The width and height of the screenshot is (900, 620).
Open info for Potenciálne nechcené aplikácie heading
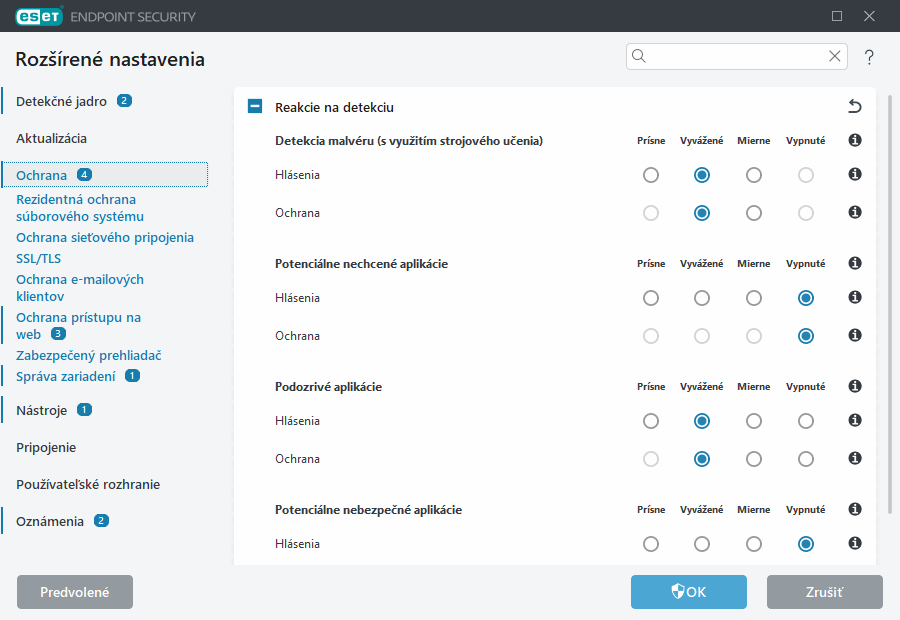pos(855,263)
